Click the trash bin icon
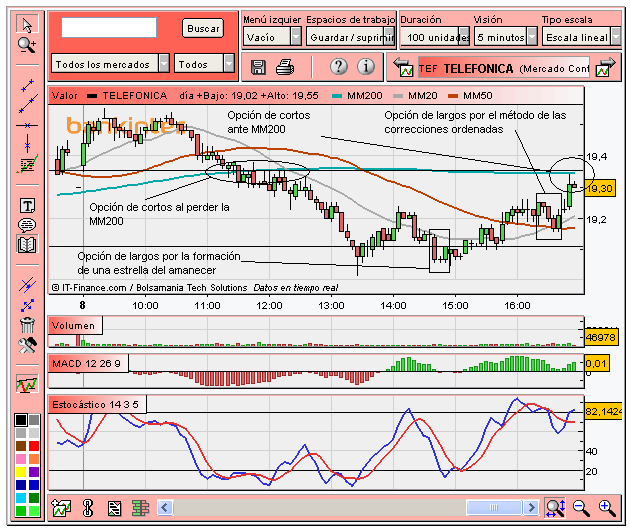The image size is (630, 532). point(27,325)
